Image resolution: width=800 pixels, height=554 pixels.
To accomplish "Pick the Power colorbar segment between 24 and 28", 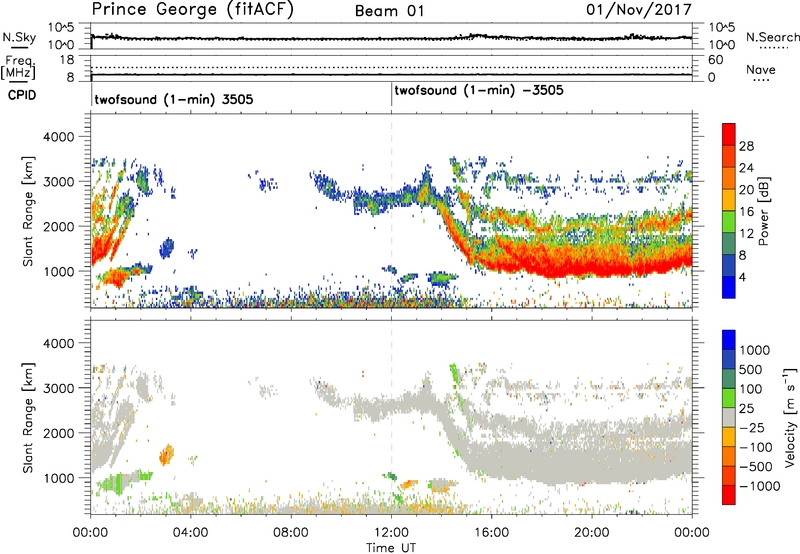I will 729,156.
